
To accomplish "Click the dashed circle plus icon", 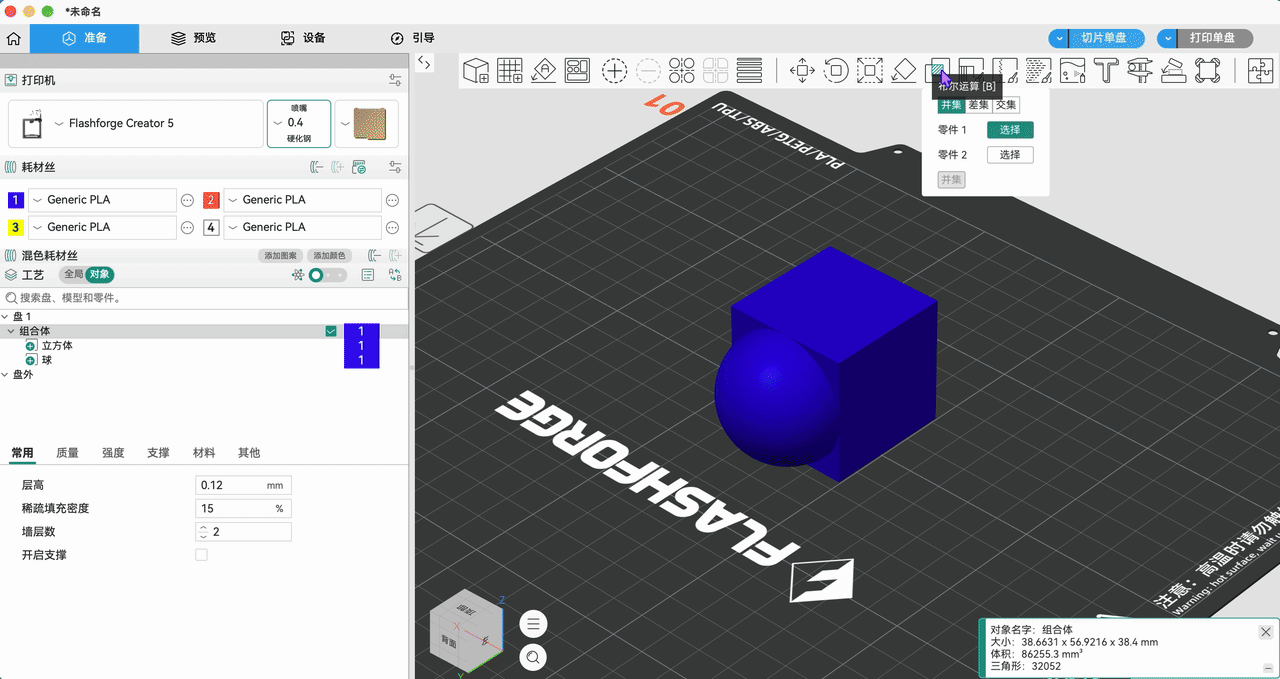I will coord(614,70).
